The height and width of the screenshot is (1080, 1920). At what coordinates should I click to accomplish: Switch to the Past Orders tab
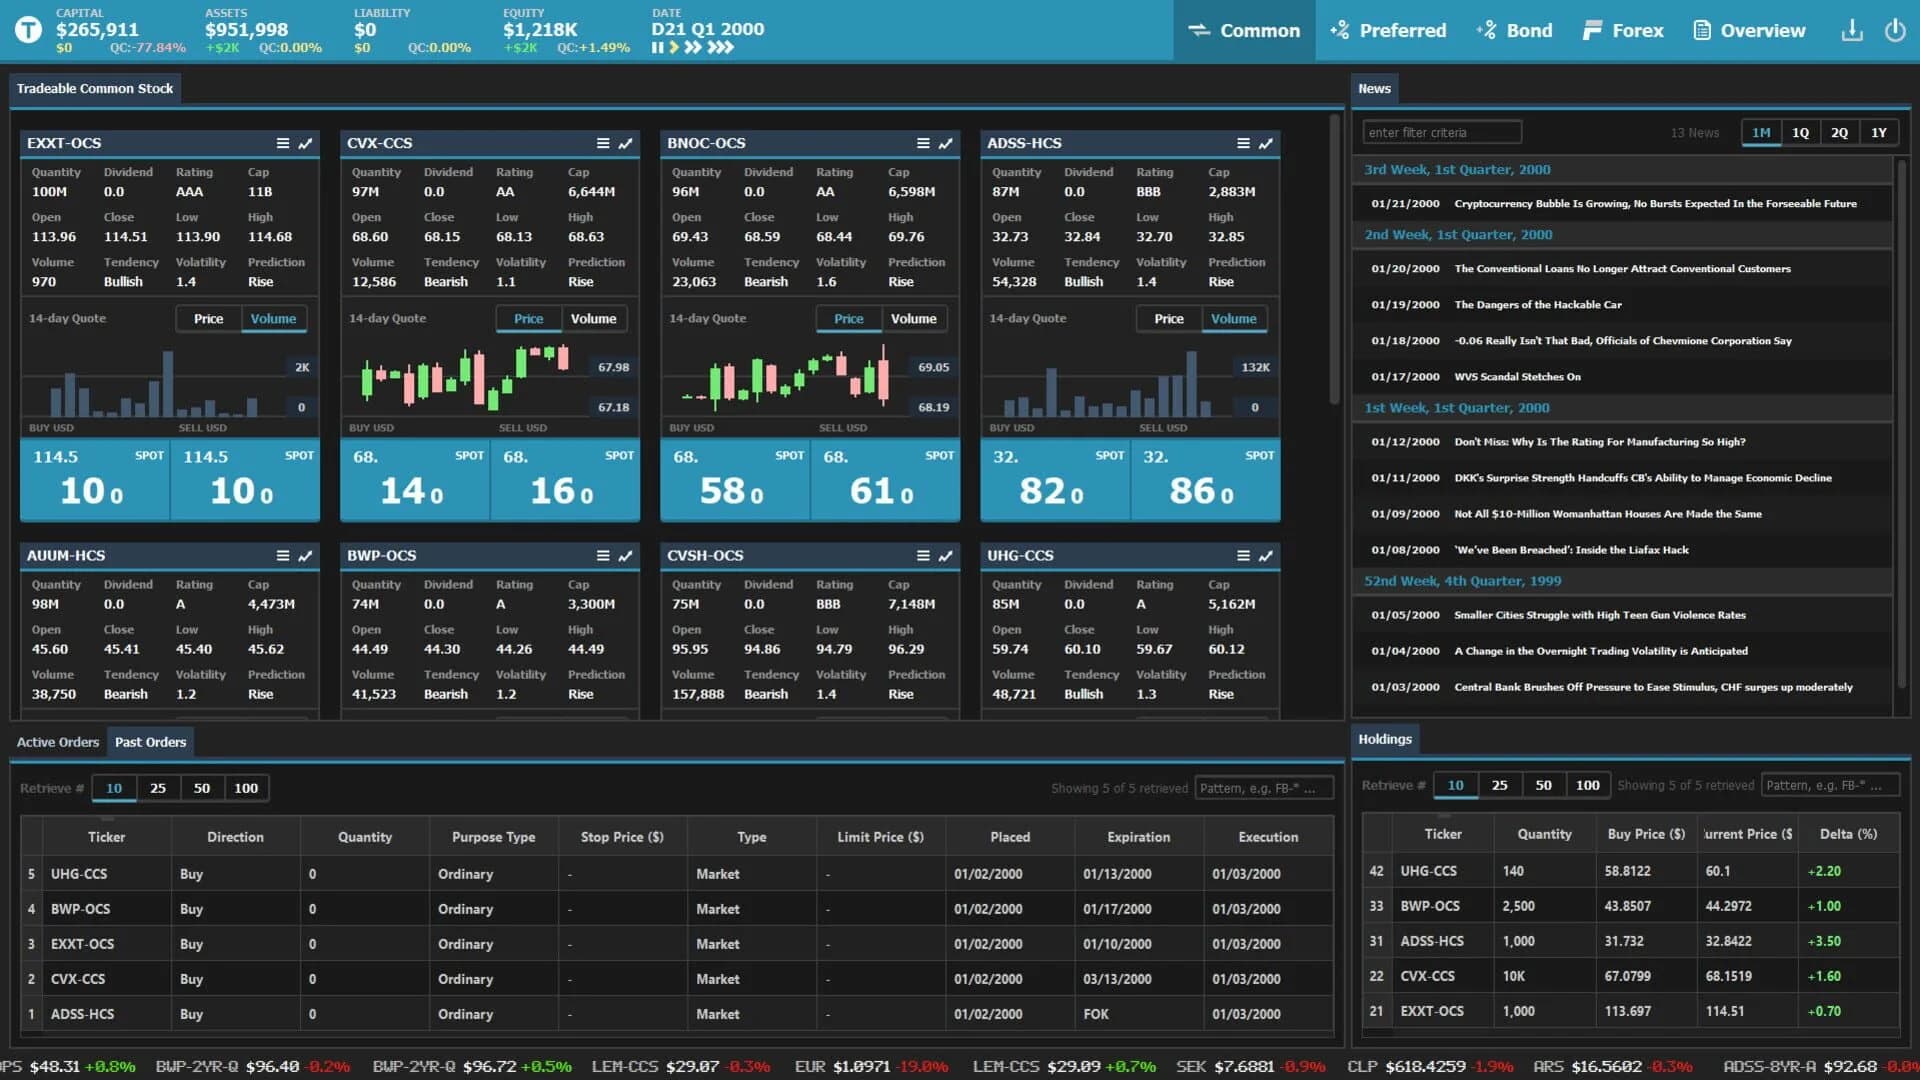pyautogui.click(x=150, y=741)
